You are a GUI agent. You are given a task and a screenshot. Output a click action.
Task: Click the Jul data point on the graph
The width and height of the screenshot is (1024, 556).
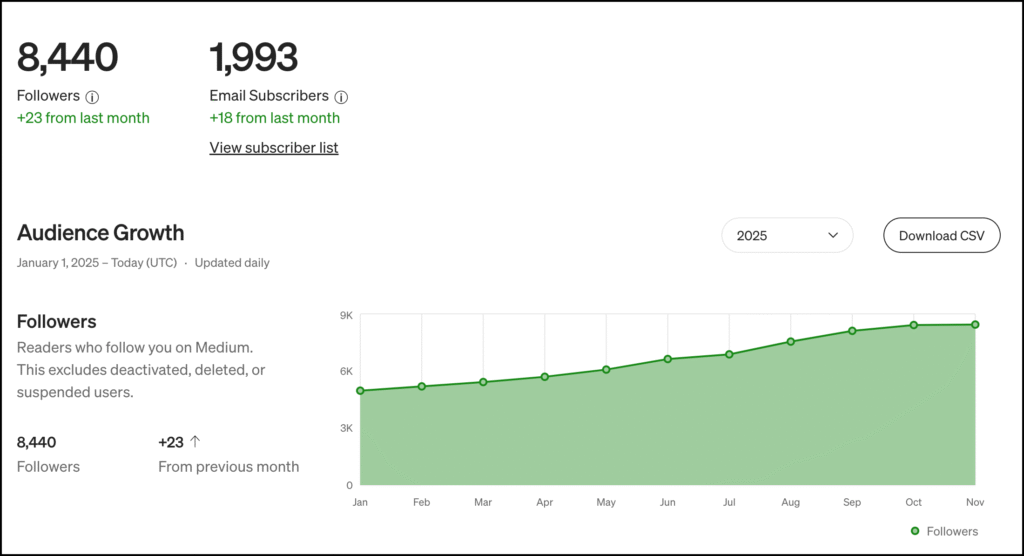point(729,354)
